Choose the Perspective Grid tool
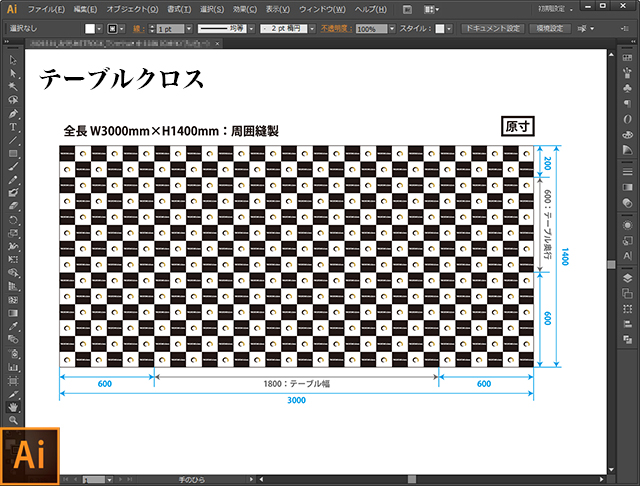The height and width of the screenshot is (486, 640). point(13,286)
